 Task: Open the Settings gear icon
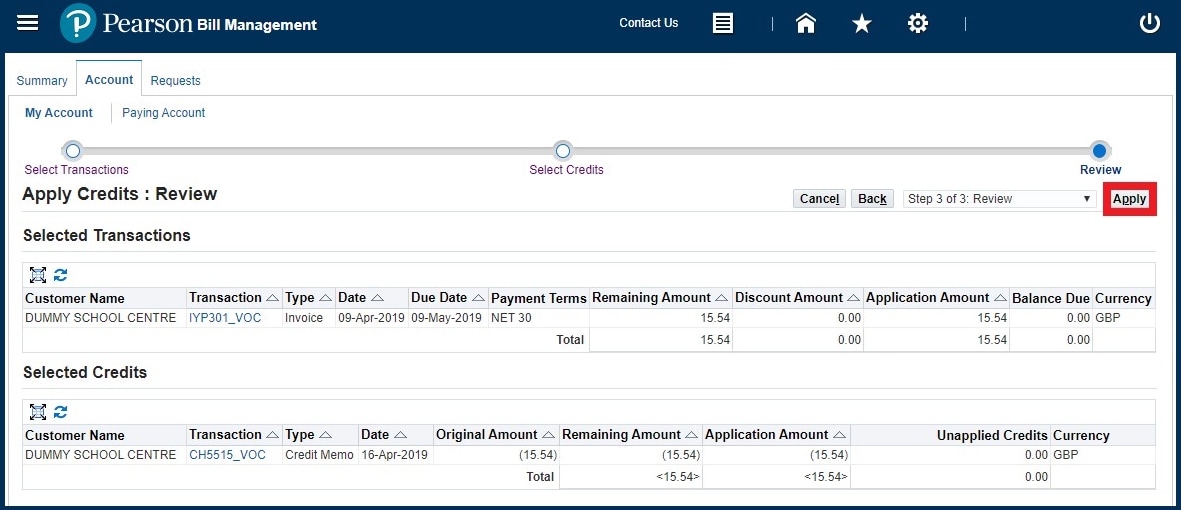coord(918,23)
